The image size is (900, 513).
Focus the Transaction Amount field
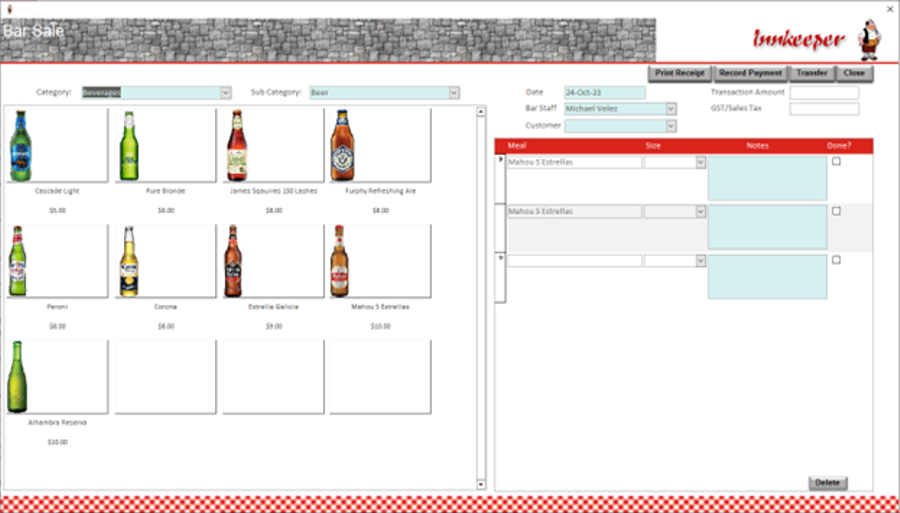click(x=824, y=92)
